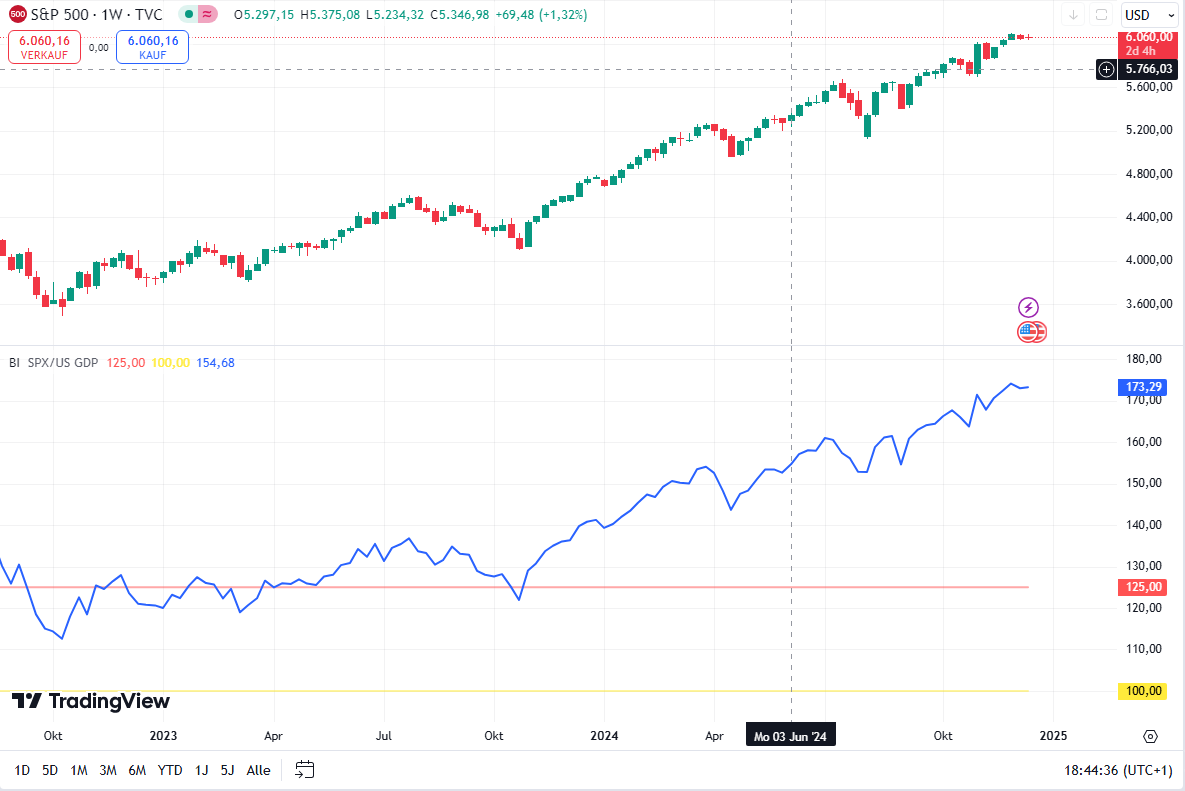The image size is (1185, 791).
Task: Click the BI label in indicator legend
Action: click(14, 363)
